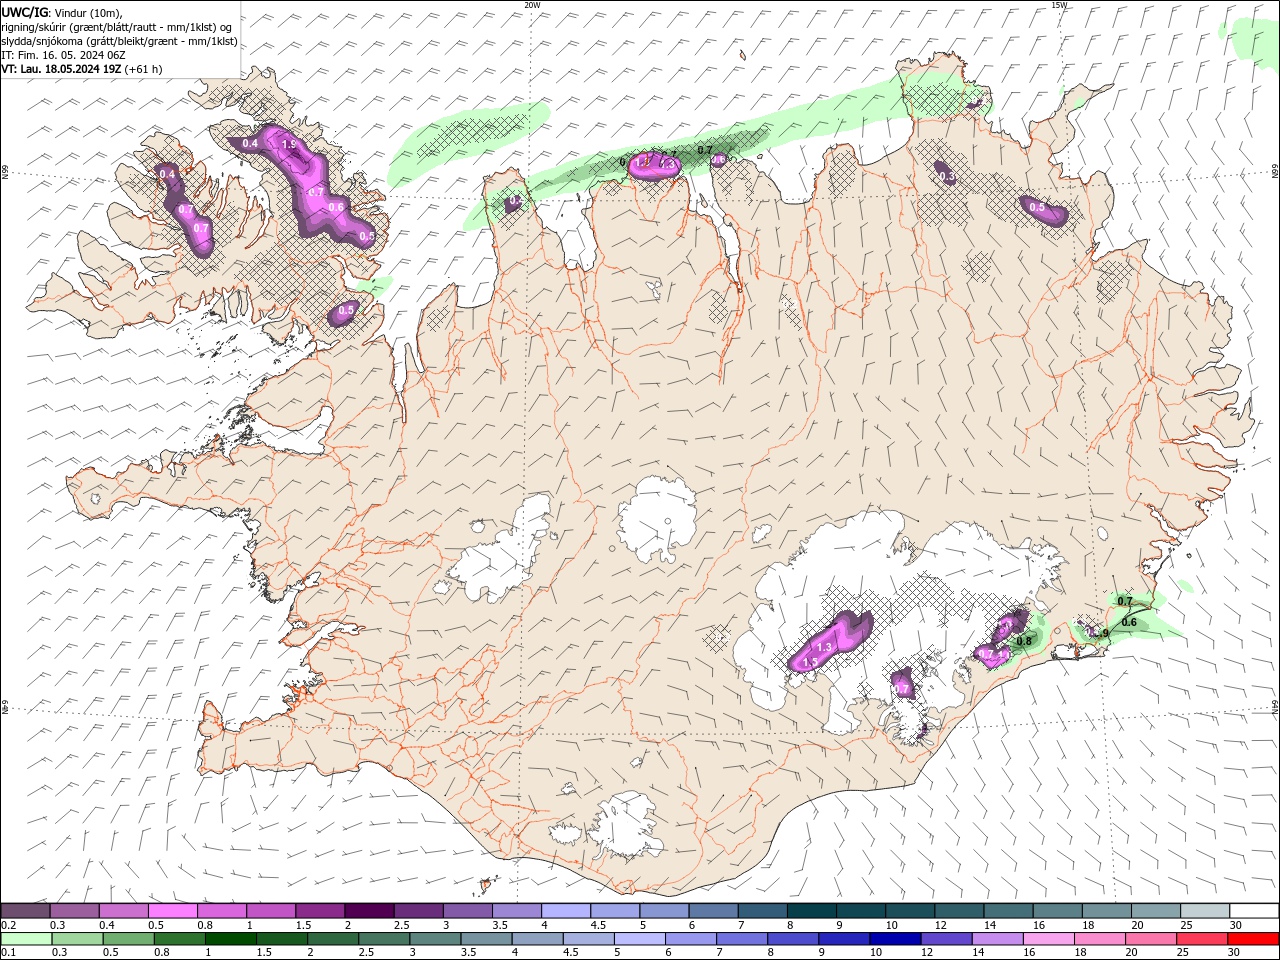Click the upper-row lavender swatch between 4 and 4.5
Viewport: 1280px width, 960px height.
565,911
